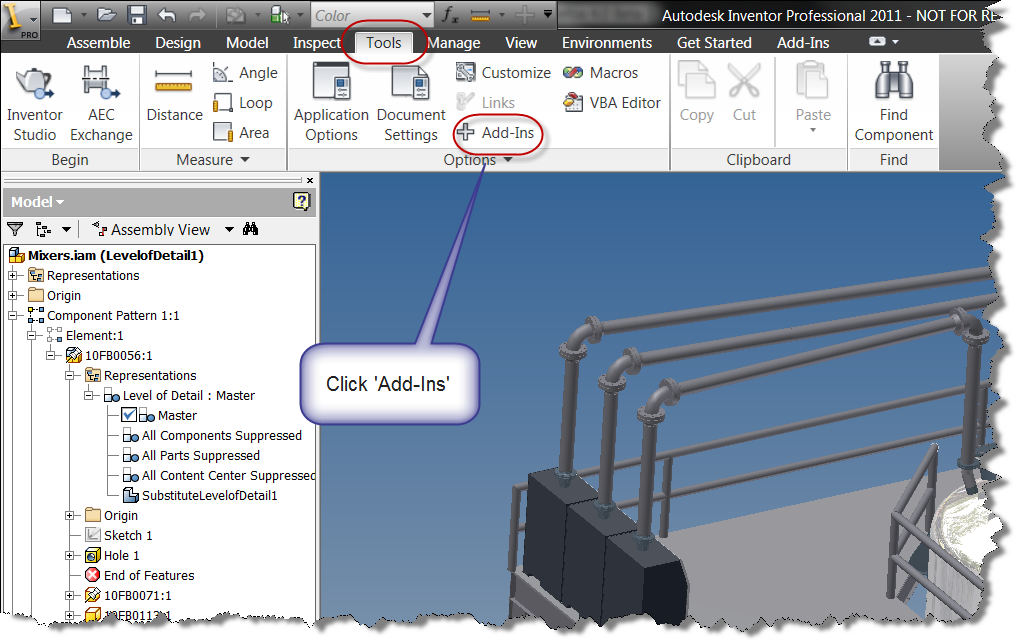Switch to the Manage ribbon tab

(453, 43)
